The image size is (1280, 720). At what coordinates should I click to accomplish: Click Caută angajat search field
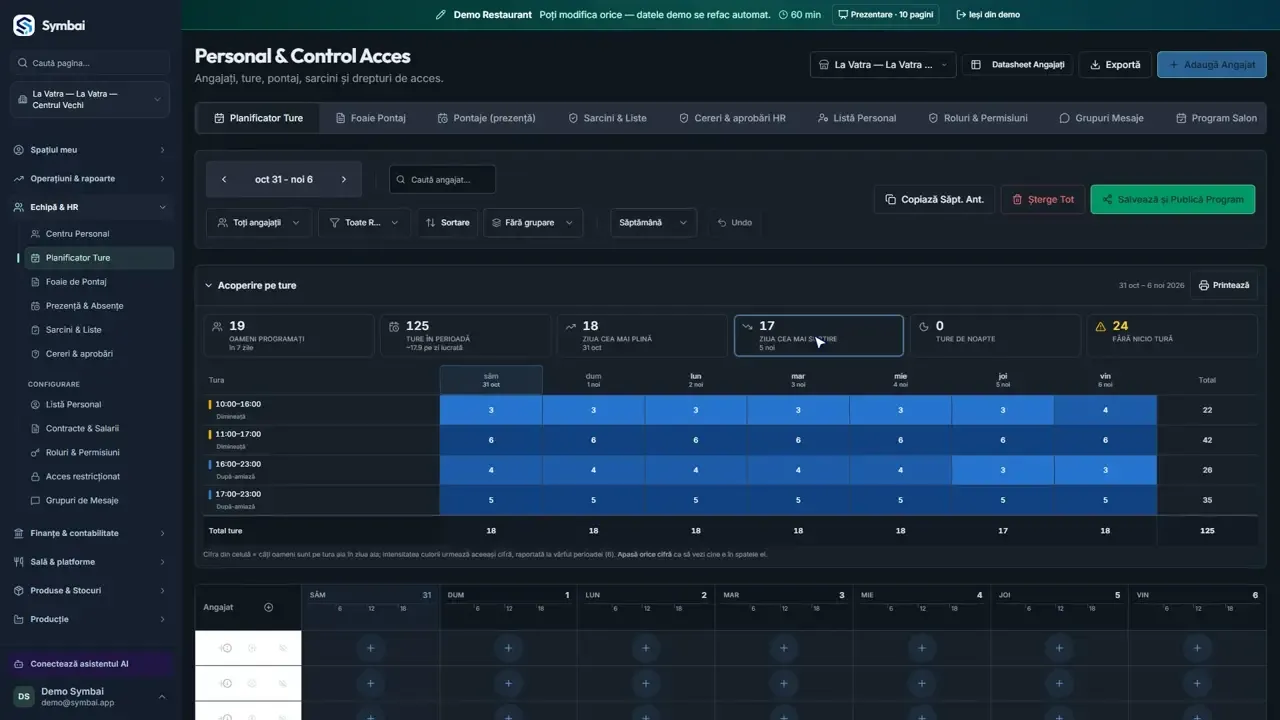442,180
